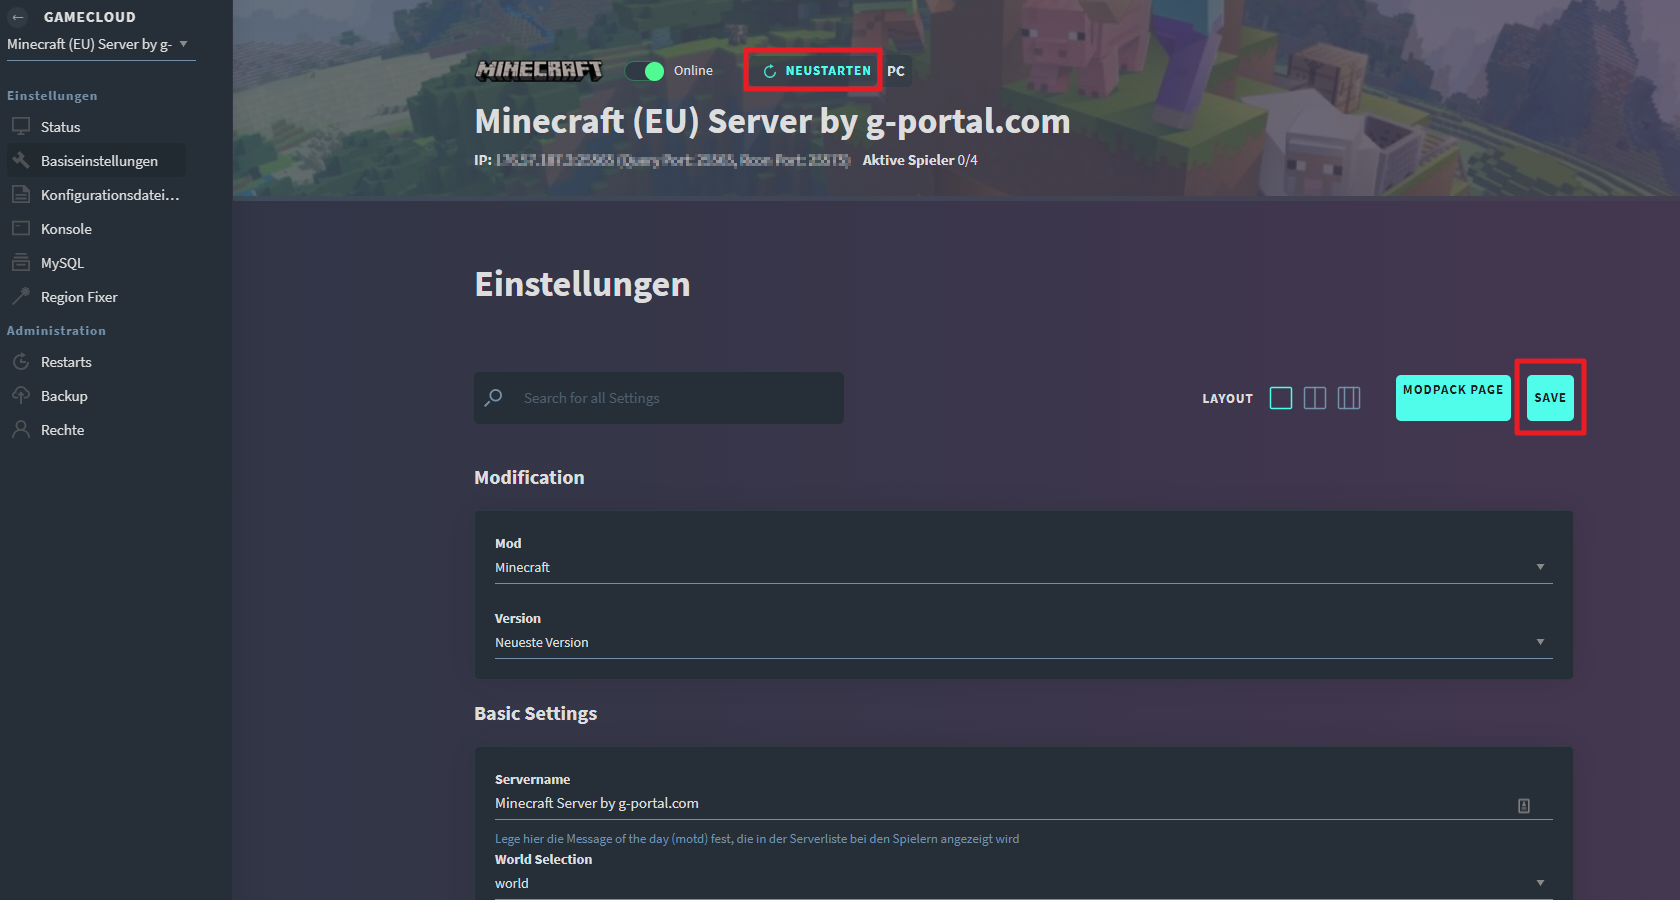Click the Konsole terminal icon
Image resolution: width=1680 pixels, height=900 pixels.
[22, 228]
